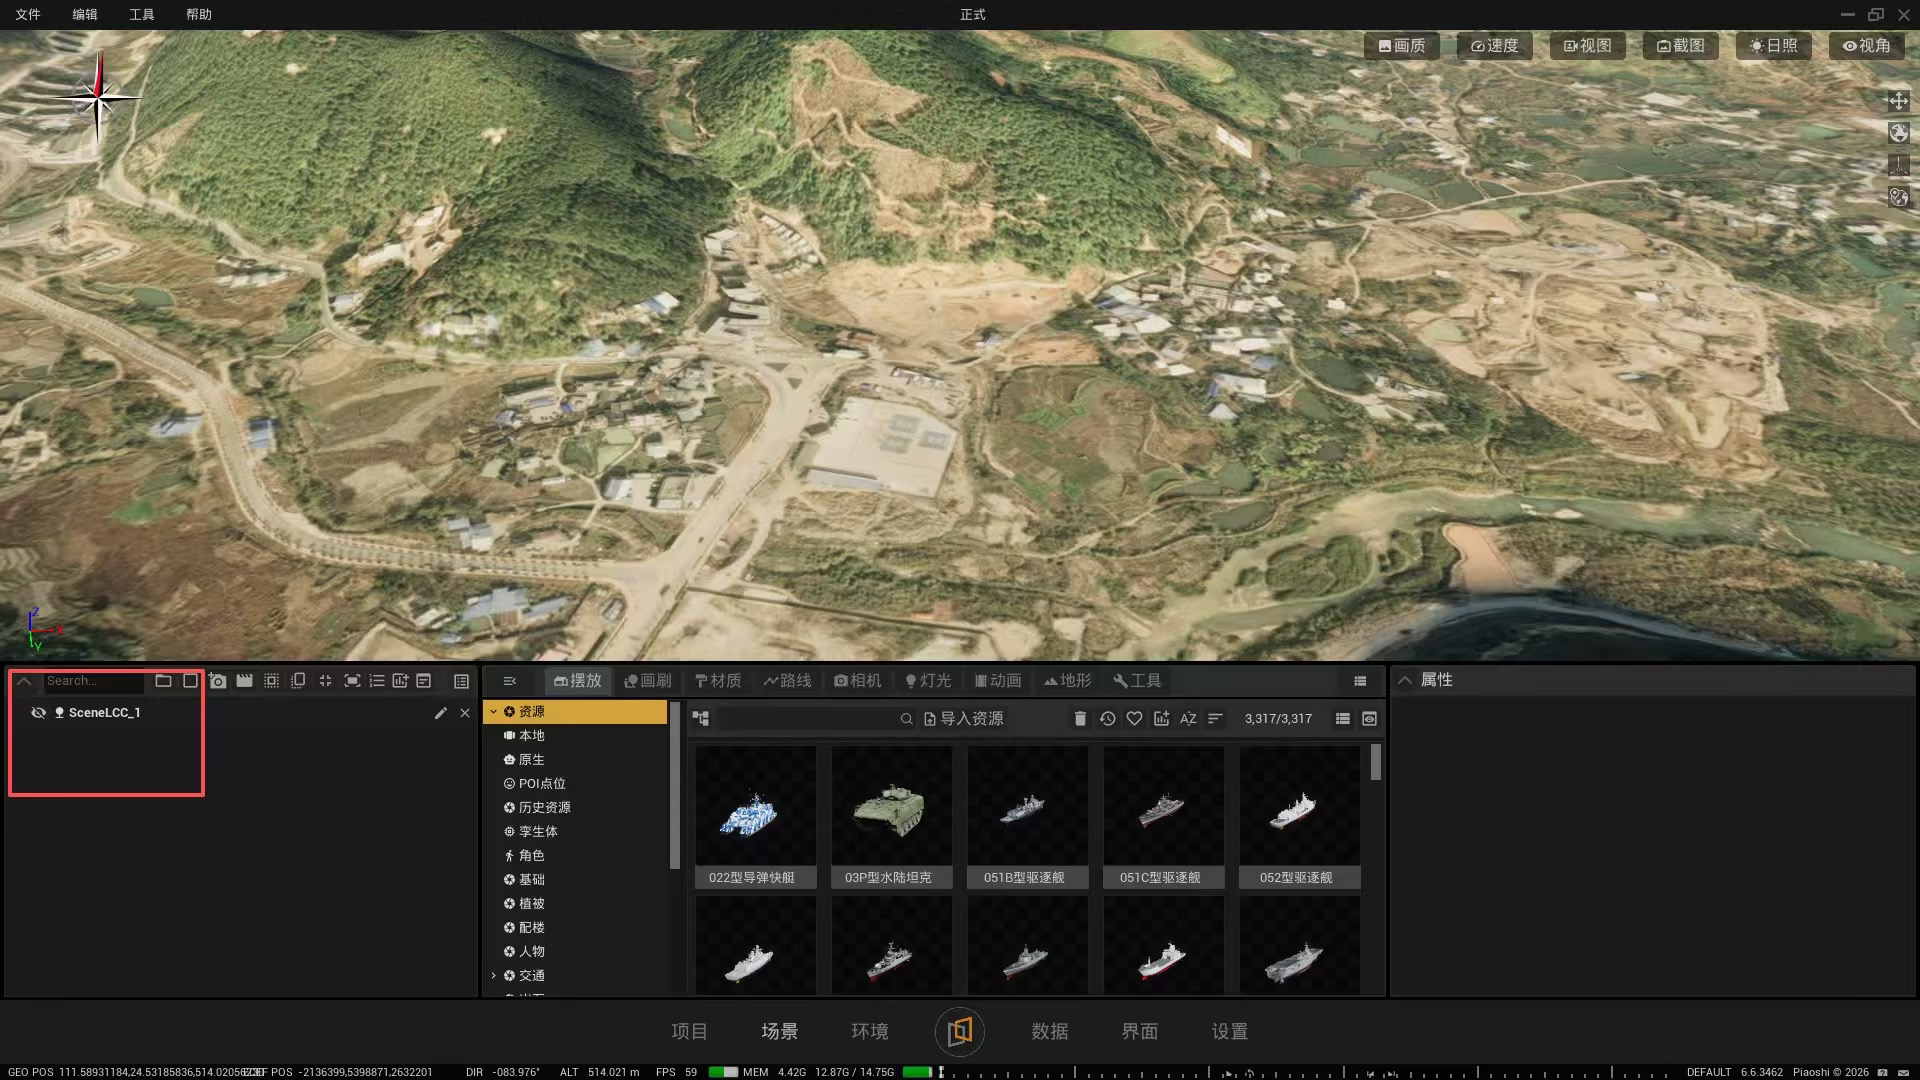Click the list view icon in scene toolbar

coord(461,681)
